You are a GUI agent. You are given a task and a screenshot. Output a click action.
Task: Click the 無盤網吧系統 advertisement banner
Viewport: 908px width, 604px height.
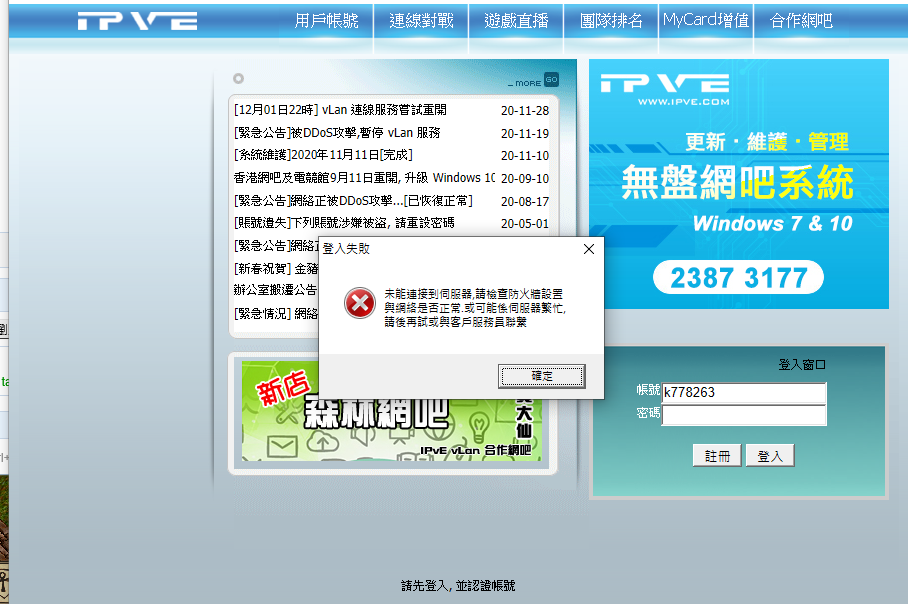tap(738, 182)
